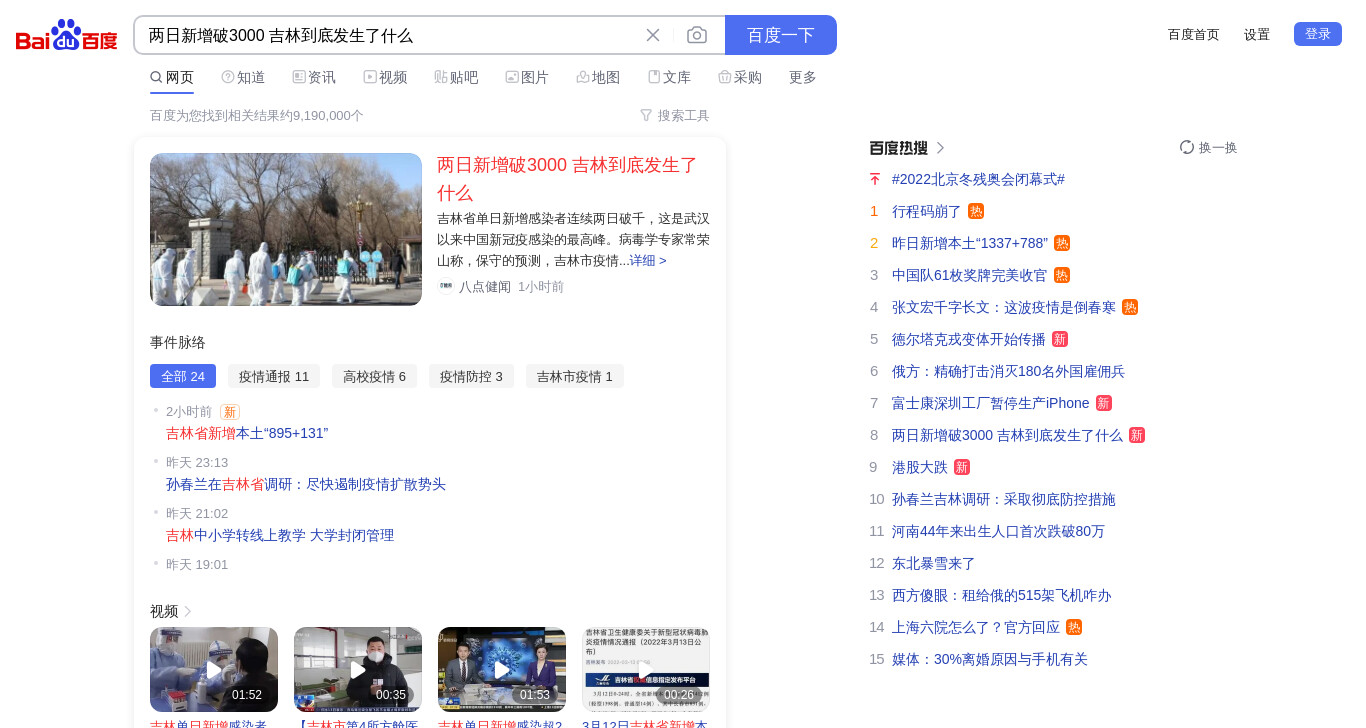Open hot search item 8 两日新增破3000
1366x728 pixels.
pos(1007,435)
